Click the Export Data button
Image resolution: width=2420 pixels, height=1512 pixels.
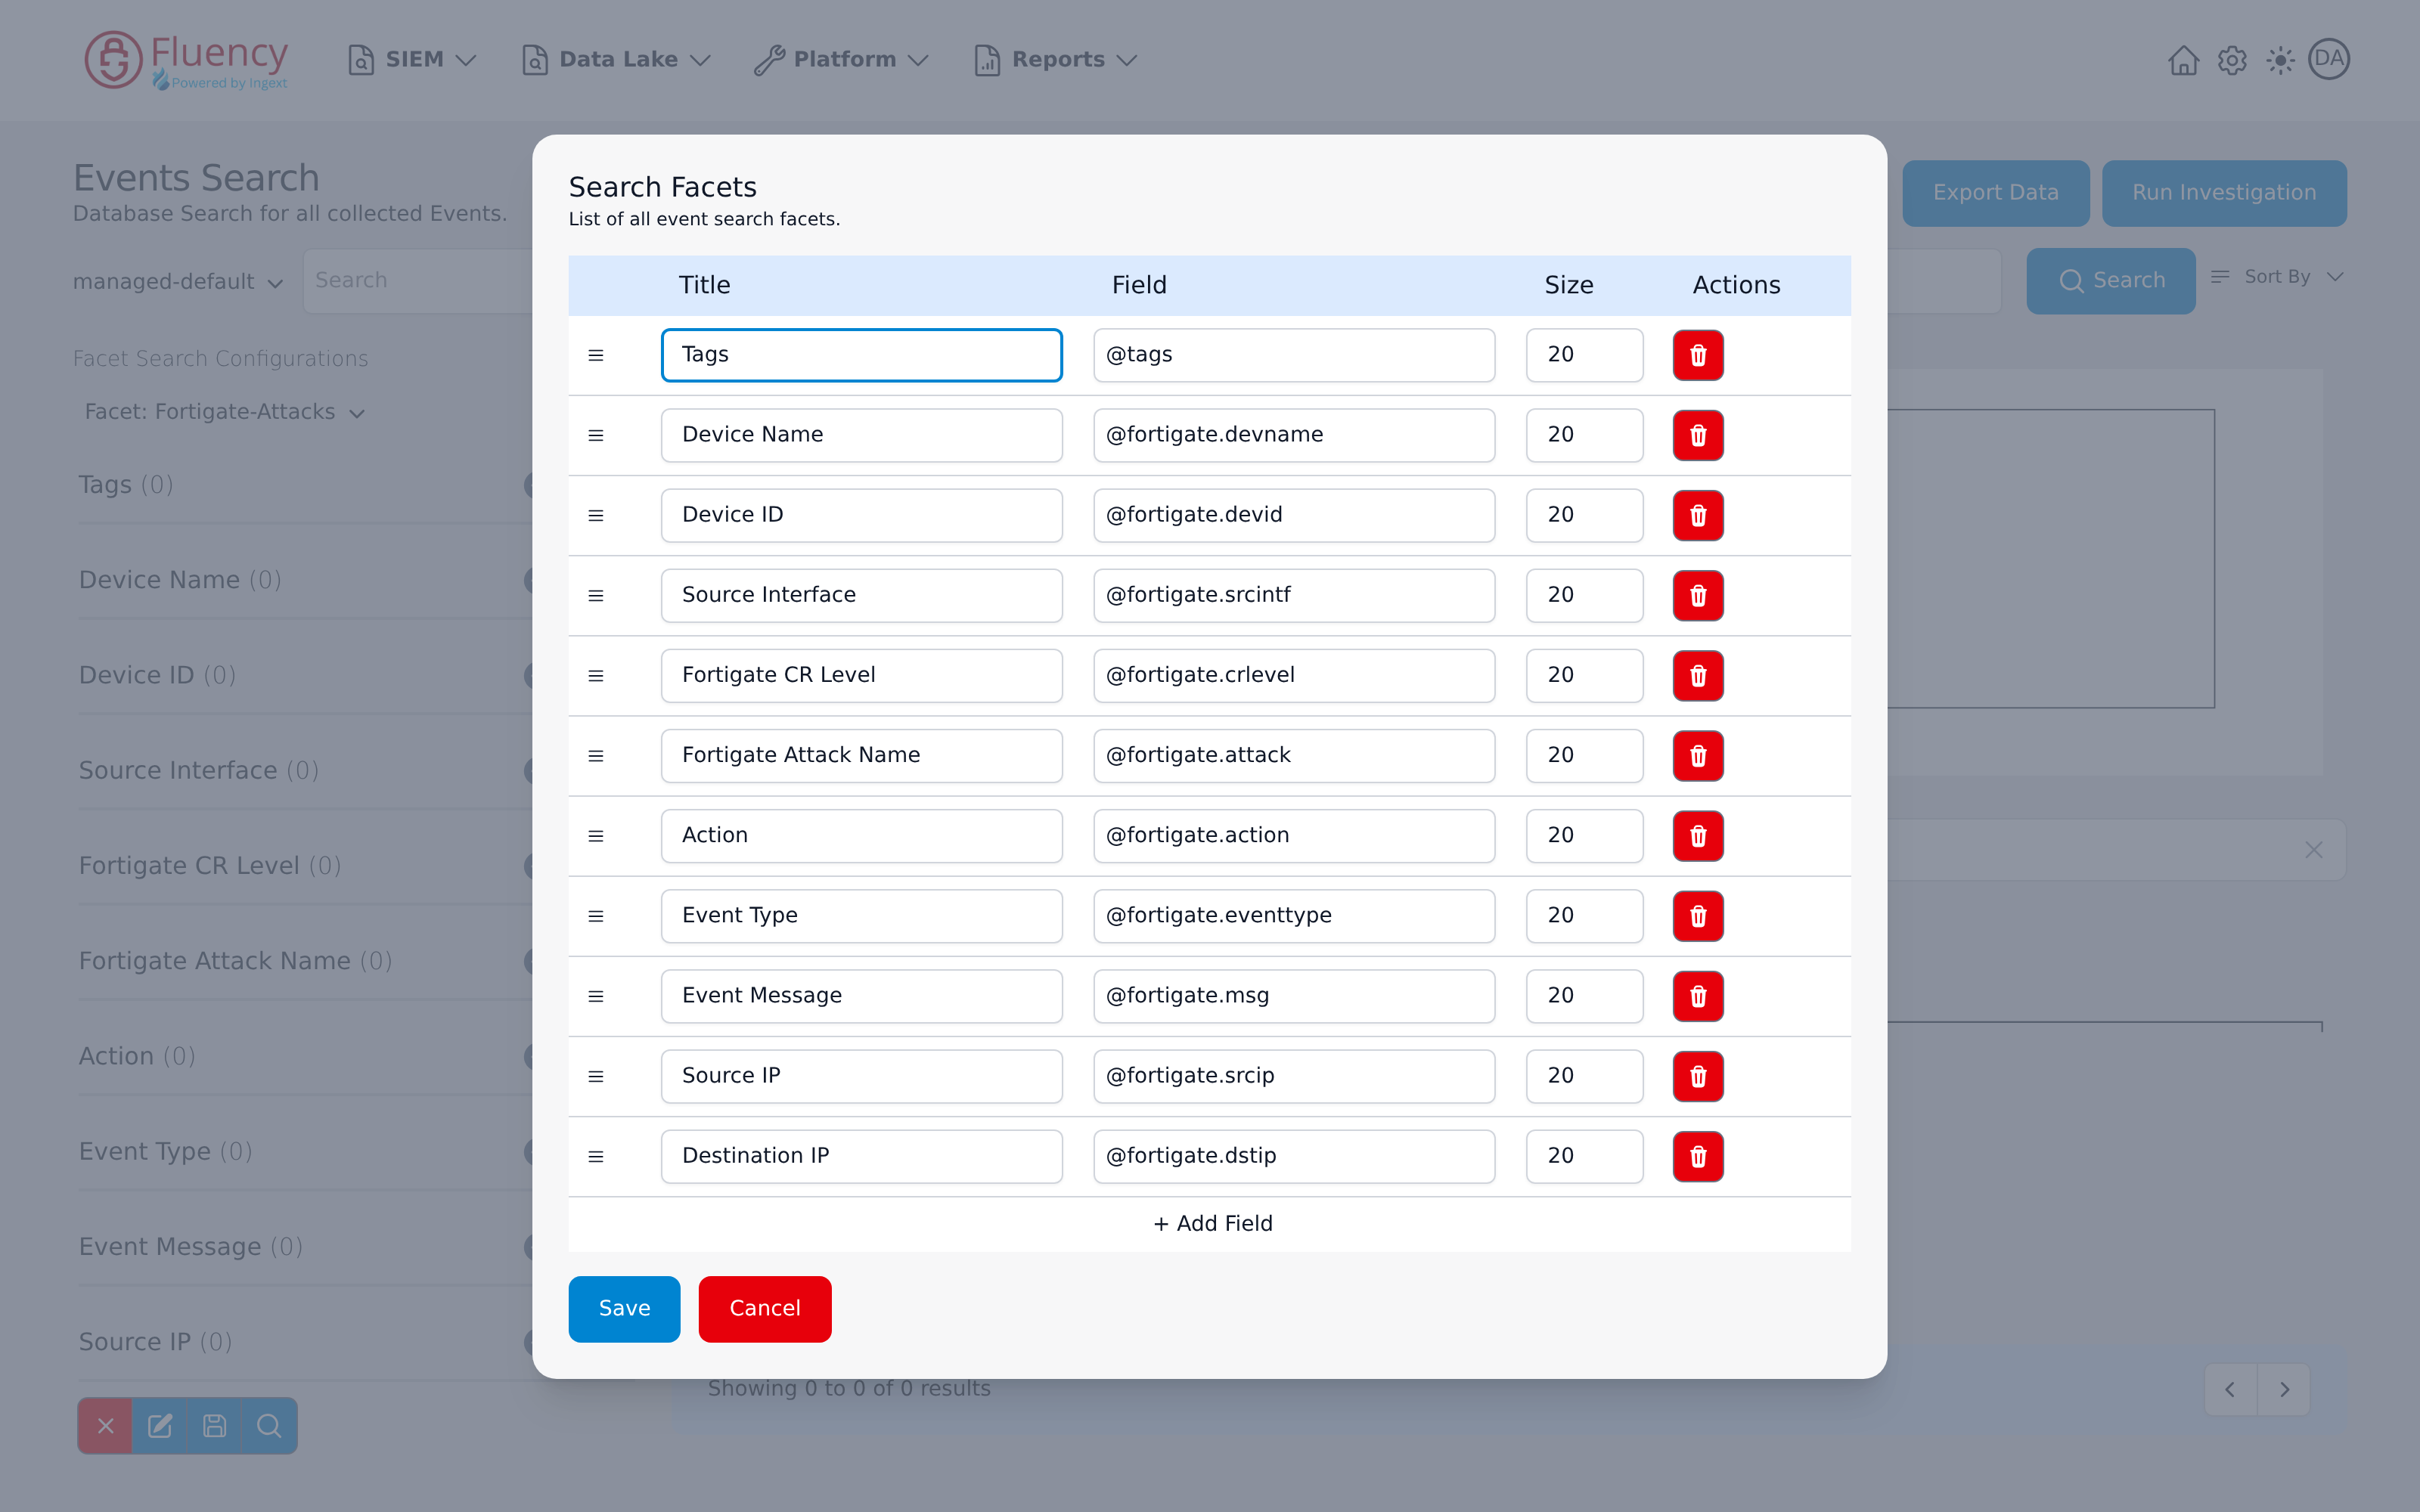coord(1995,193)
